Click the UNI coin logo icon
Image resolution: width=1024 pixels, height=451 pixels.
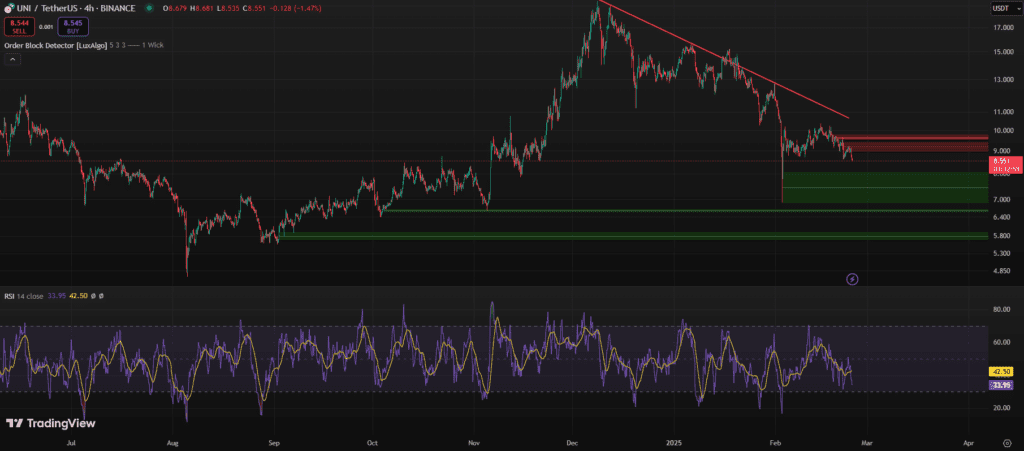pos(9,8)
